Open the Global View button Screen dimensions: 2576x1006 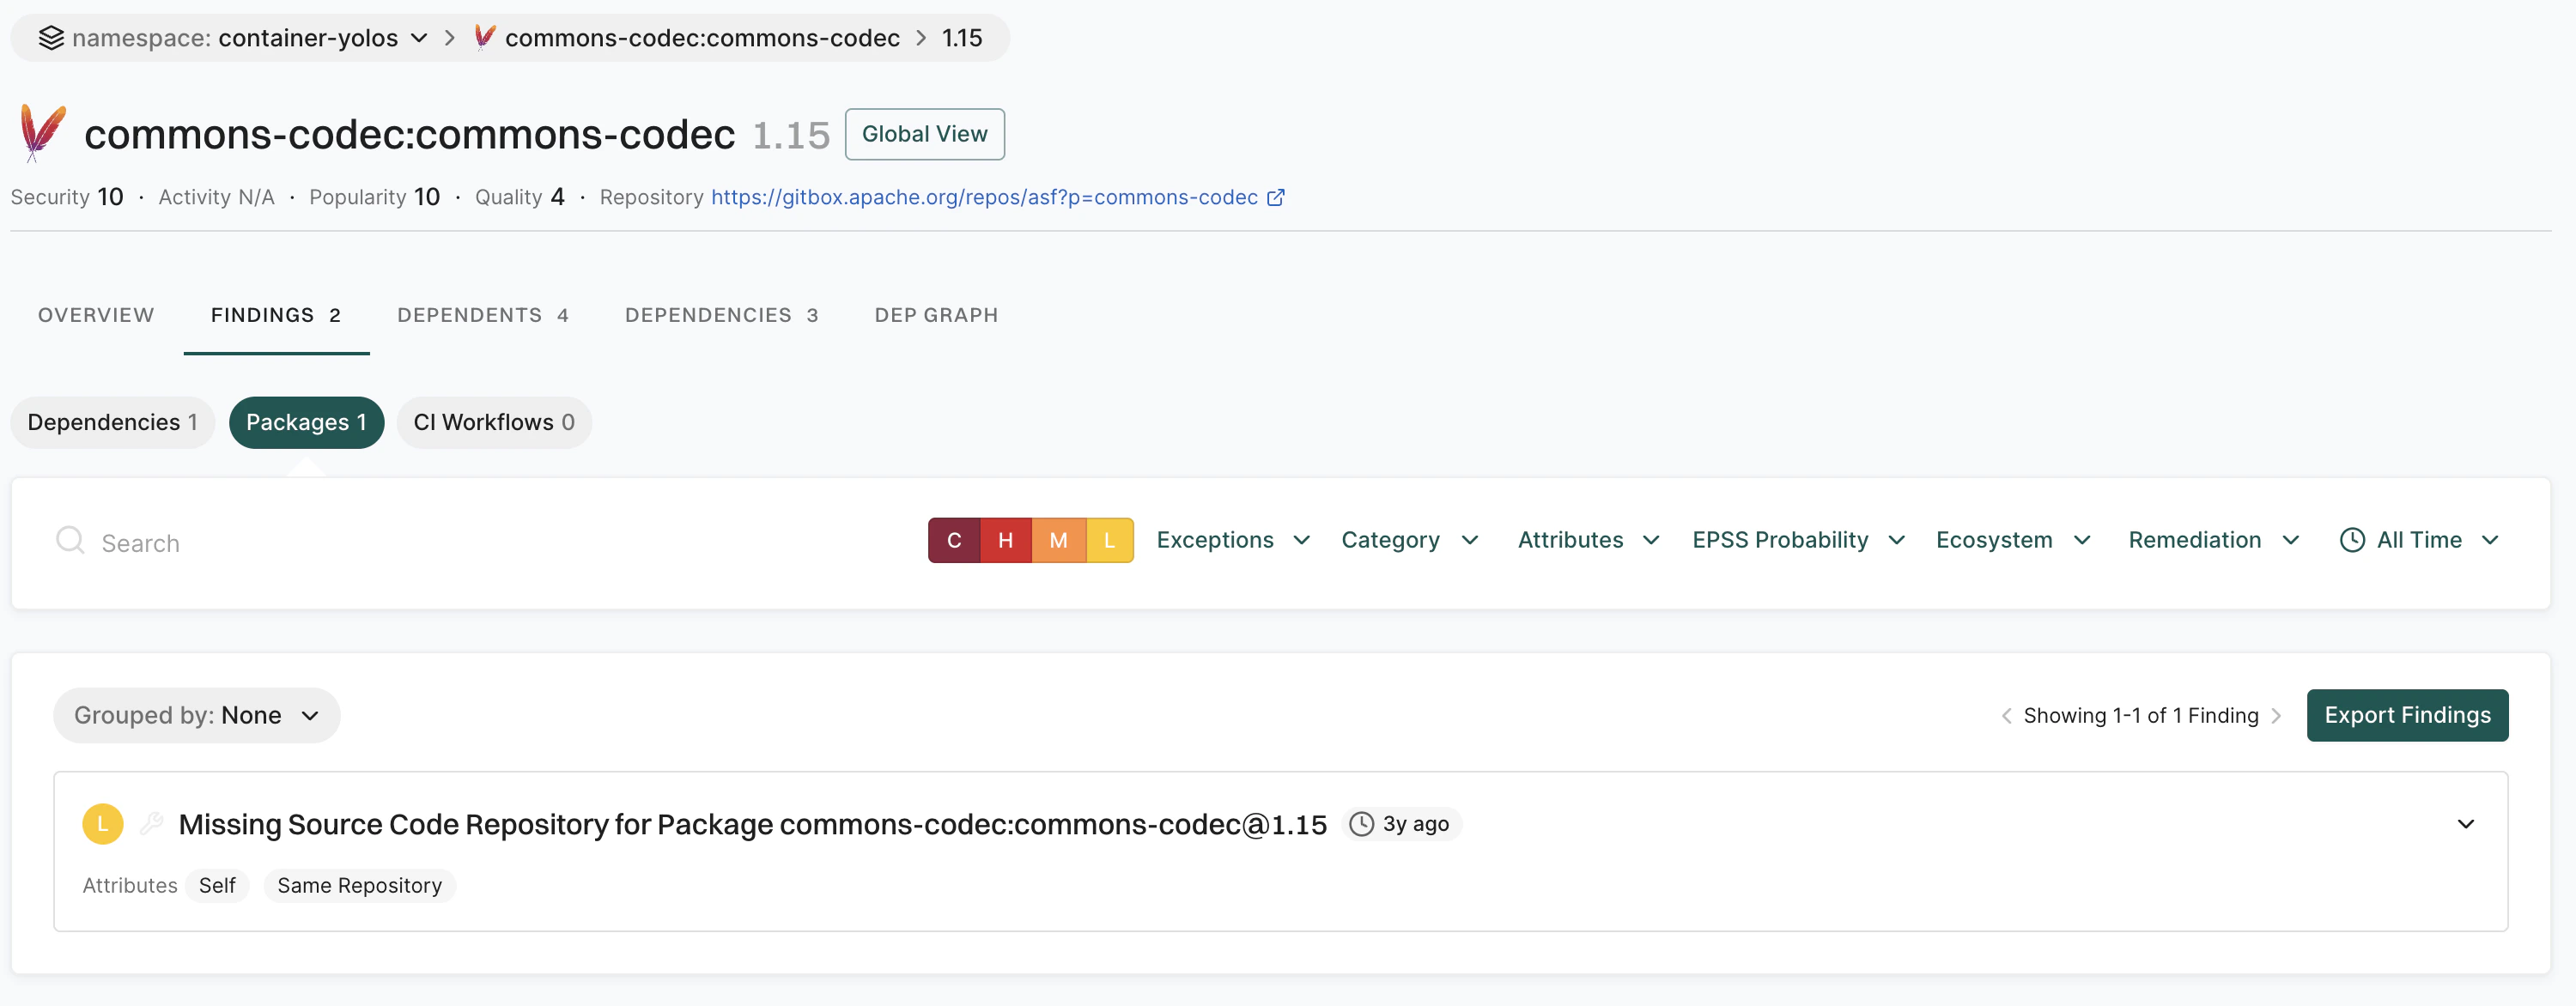[x=924, y=134]
